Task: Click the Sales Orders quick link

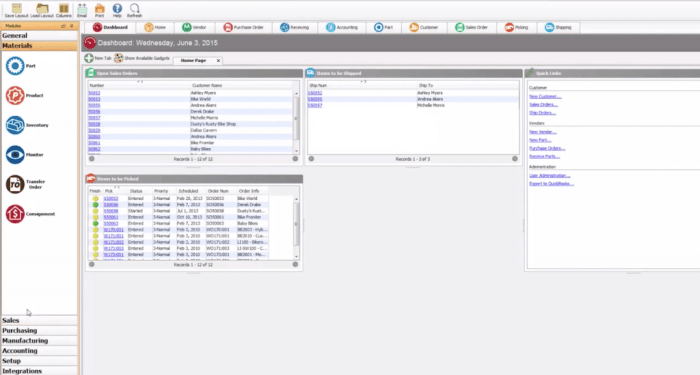Action: tap(543, 104)
